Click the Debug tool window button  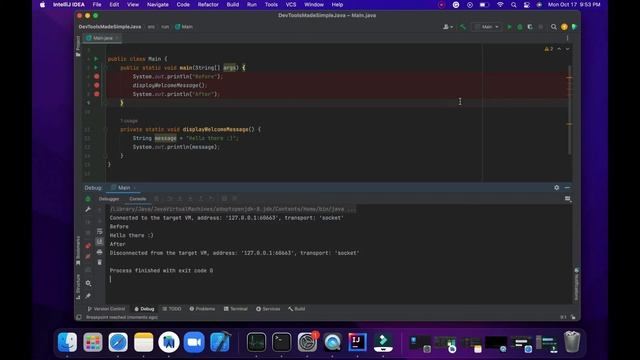[144, 309]
